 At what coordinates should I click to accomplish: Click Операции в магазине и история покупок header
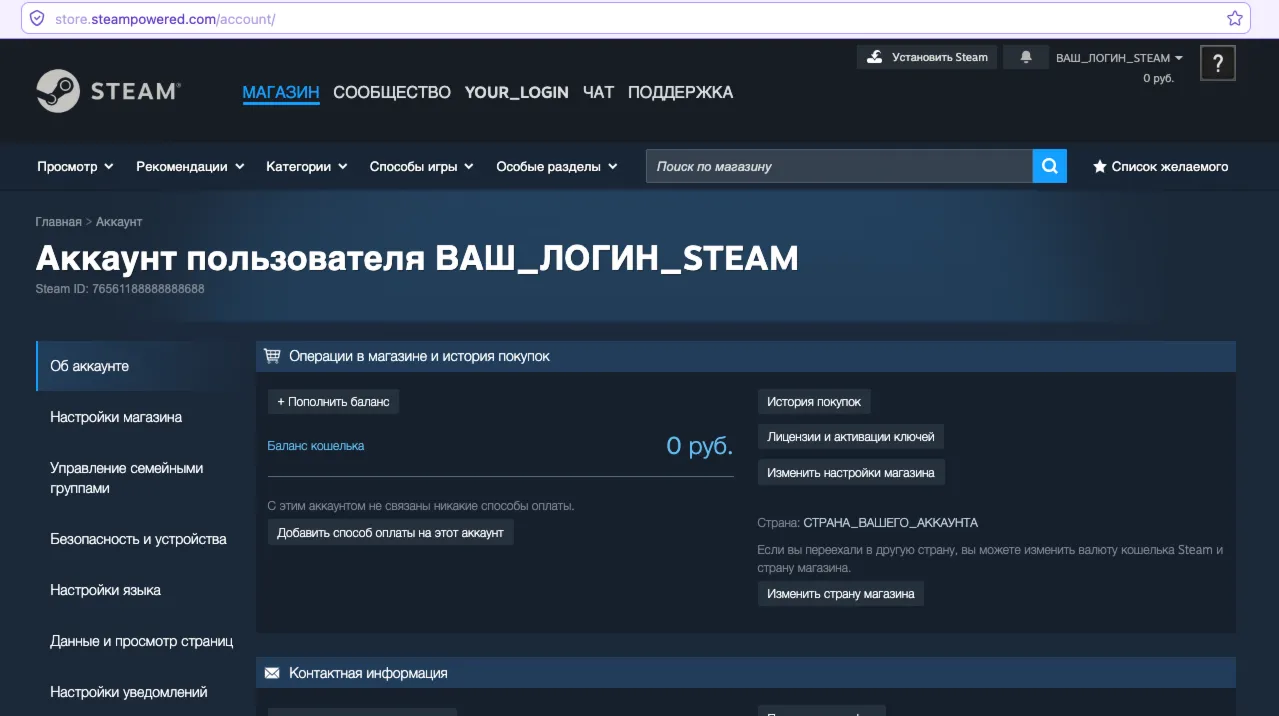[746, 356]
